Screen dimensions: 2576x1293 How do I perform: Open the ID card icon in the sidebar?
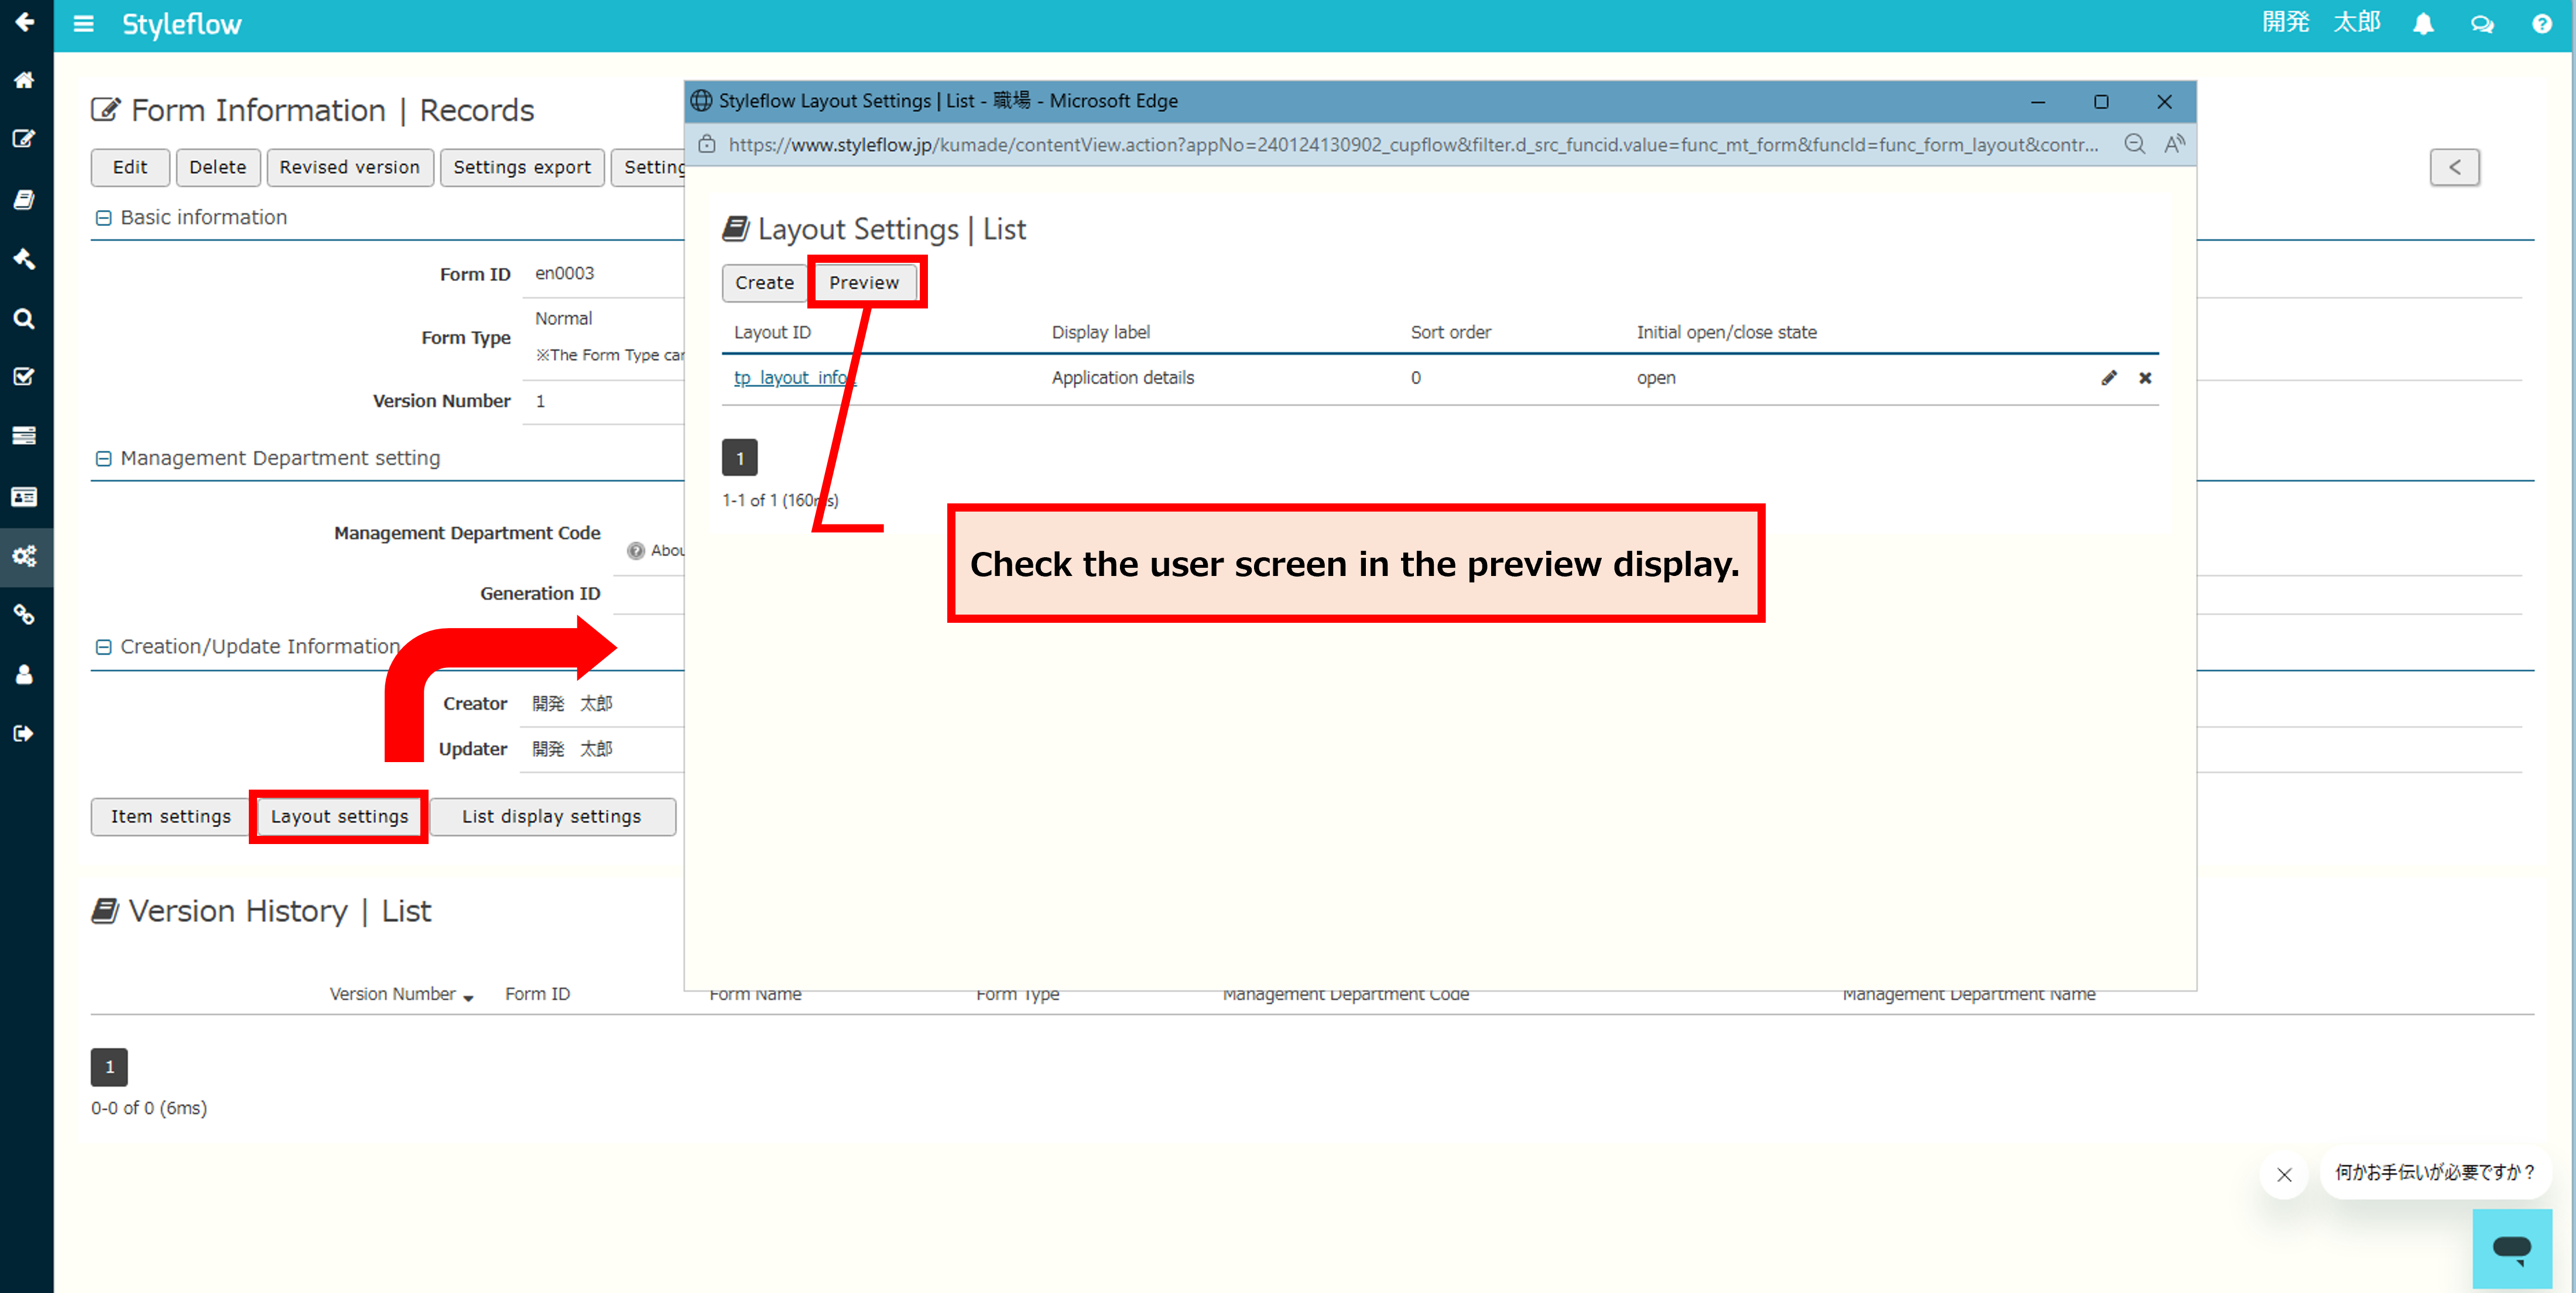25,497
